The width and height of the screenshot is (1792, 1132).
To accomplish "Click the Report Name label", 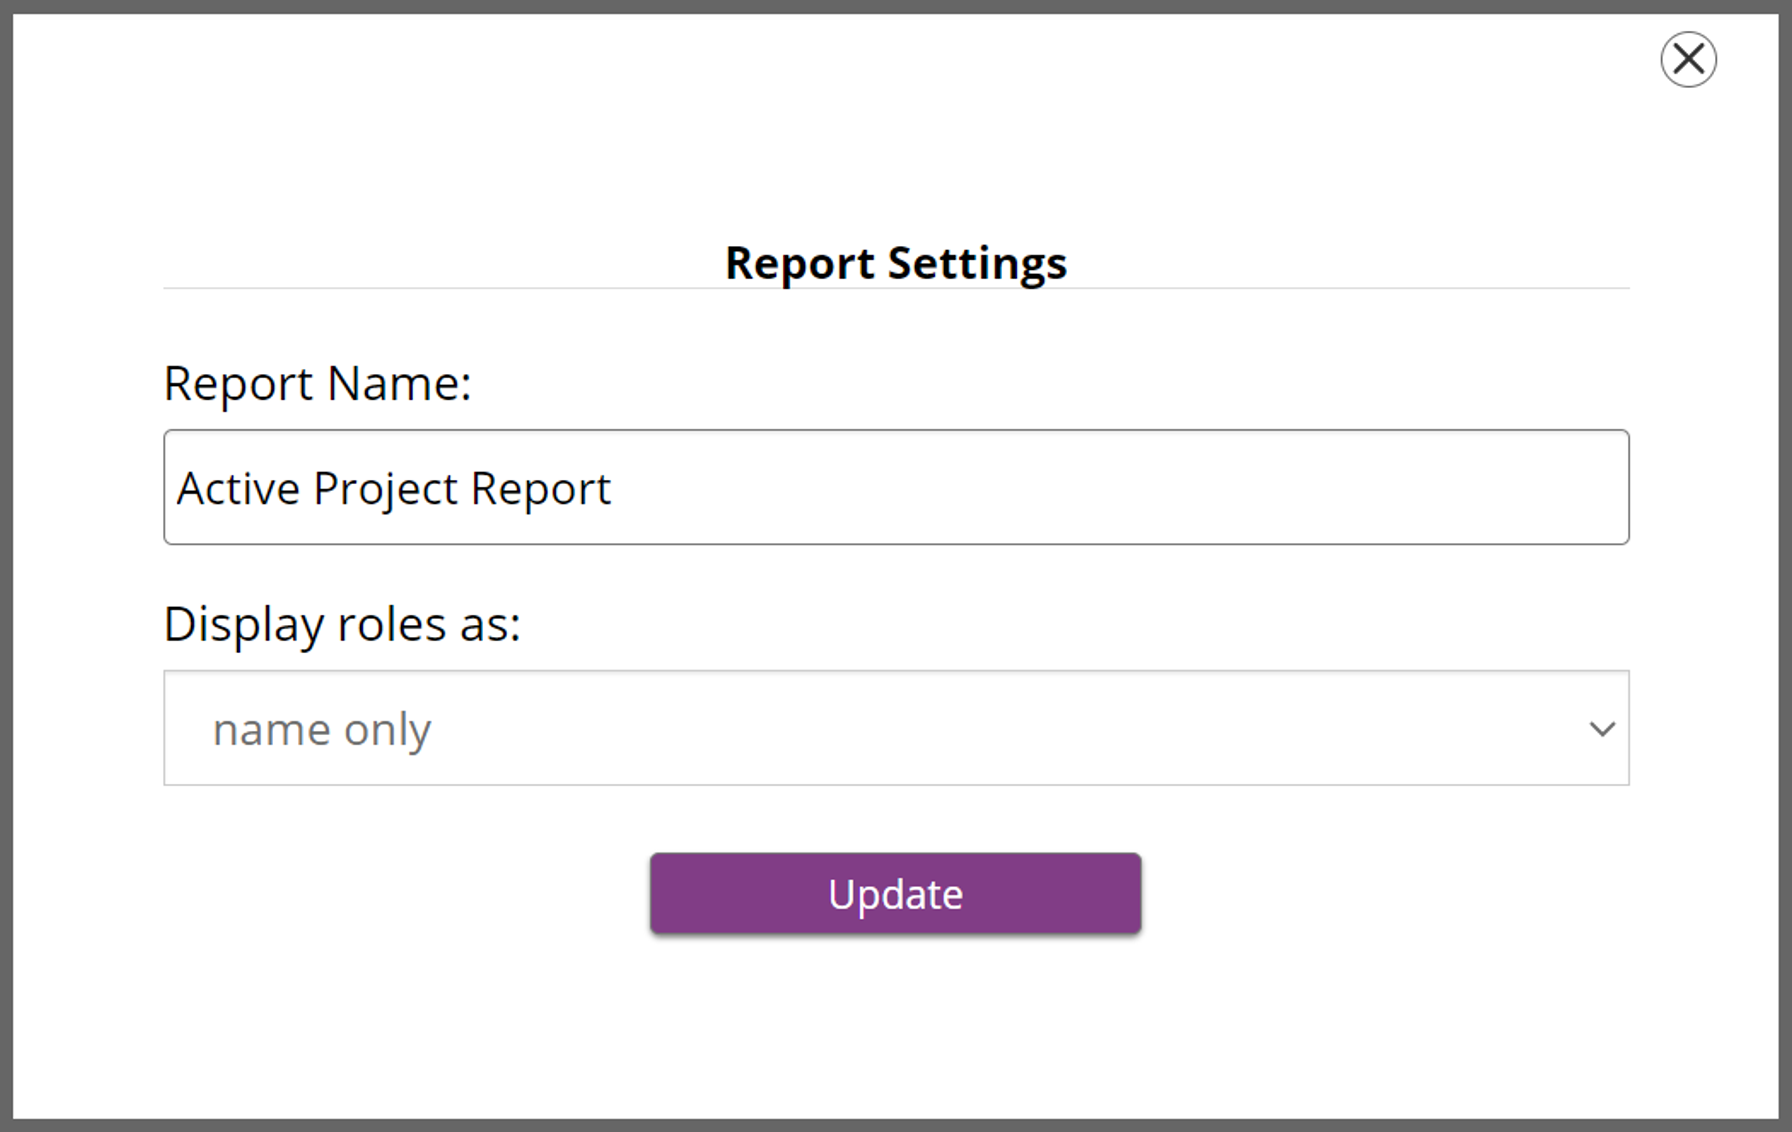I will [317, 383].
